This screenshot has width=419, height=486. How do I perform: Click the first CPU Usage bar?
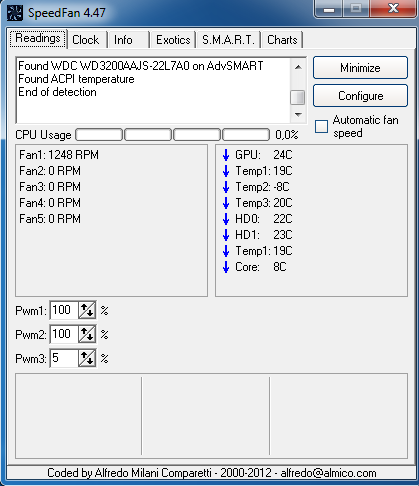[99, 135]
